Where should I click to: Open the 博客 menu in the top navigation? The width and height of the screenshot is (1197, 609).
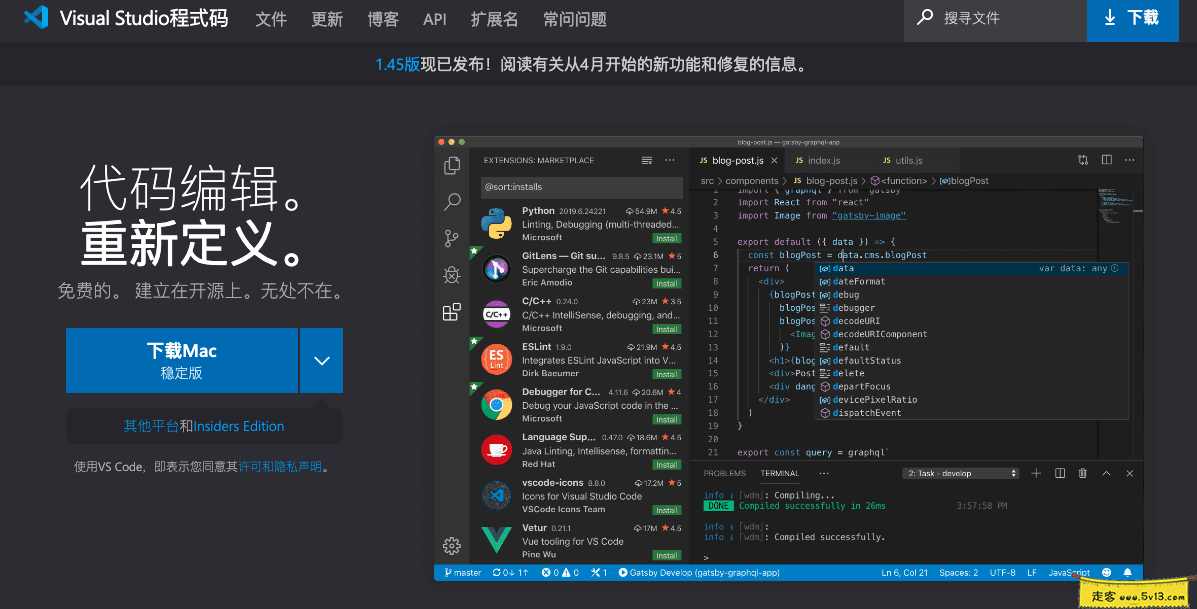[x=383, y=18]
